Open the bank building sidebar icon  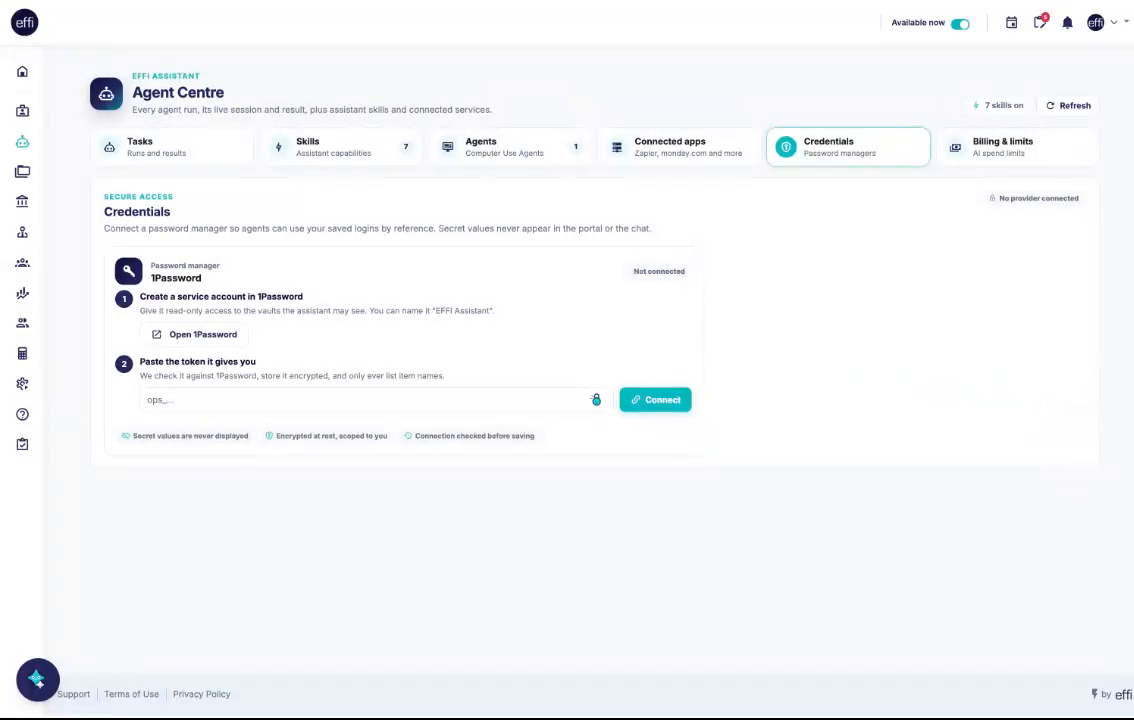(22, 201)
